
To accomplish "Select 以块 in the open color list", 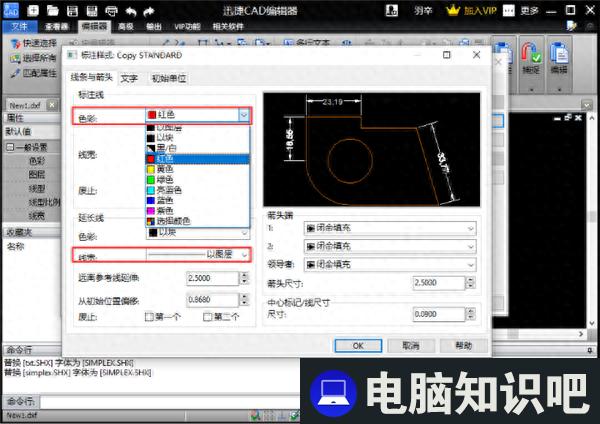I will (197, 138).
